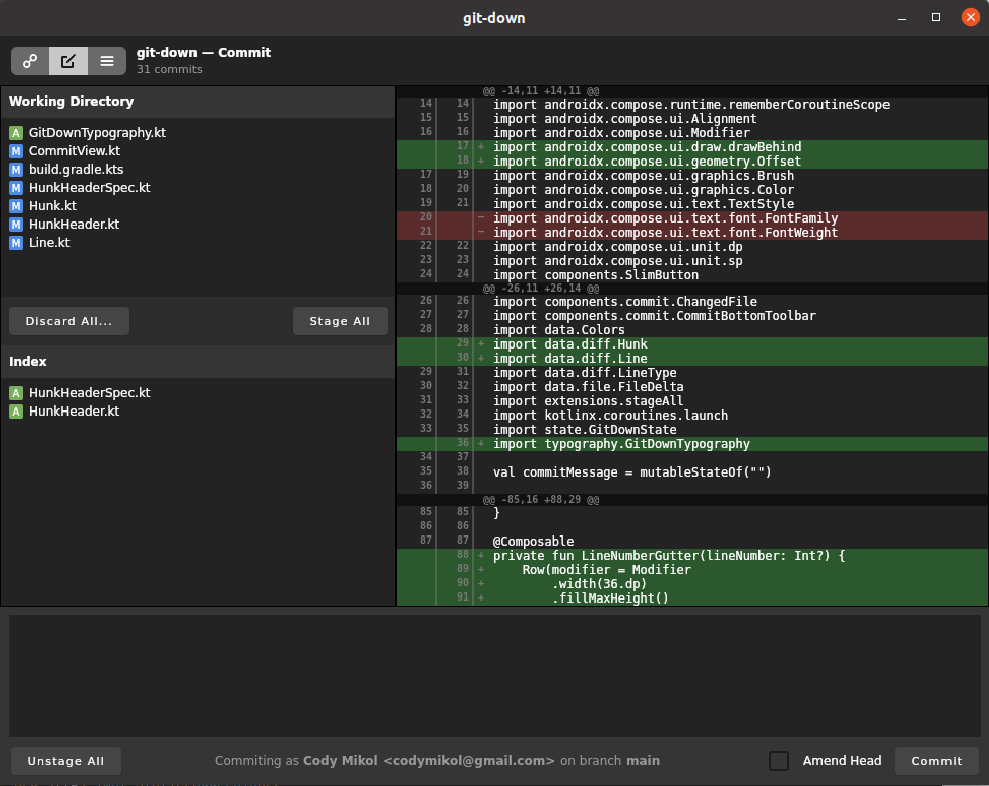Select build.gradle.kts file entry
Screen dimensions: 989x786
pos(76,170)
